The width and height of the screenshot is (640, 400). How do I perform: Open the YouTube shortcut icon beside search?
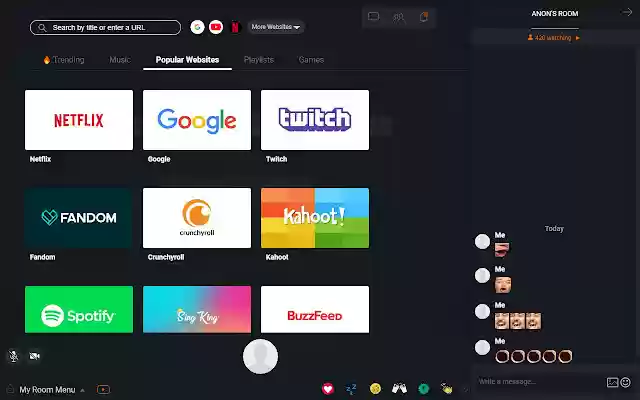216,27
